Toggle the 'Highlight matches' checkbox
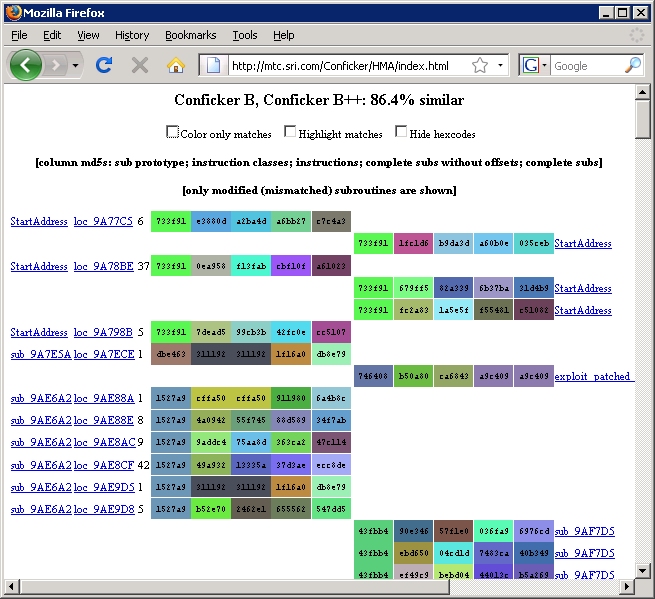The width and height of the screenshot is (655, 599). (290, 132)
